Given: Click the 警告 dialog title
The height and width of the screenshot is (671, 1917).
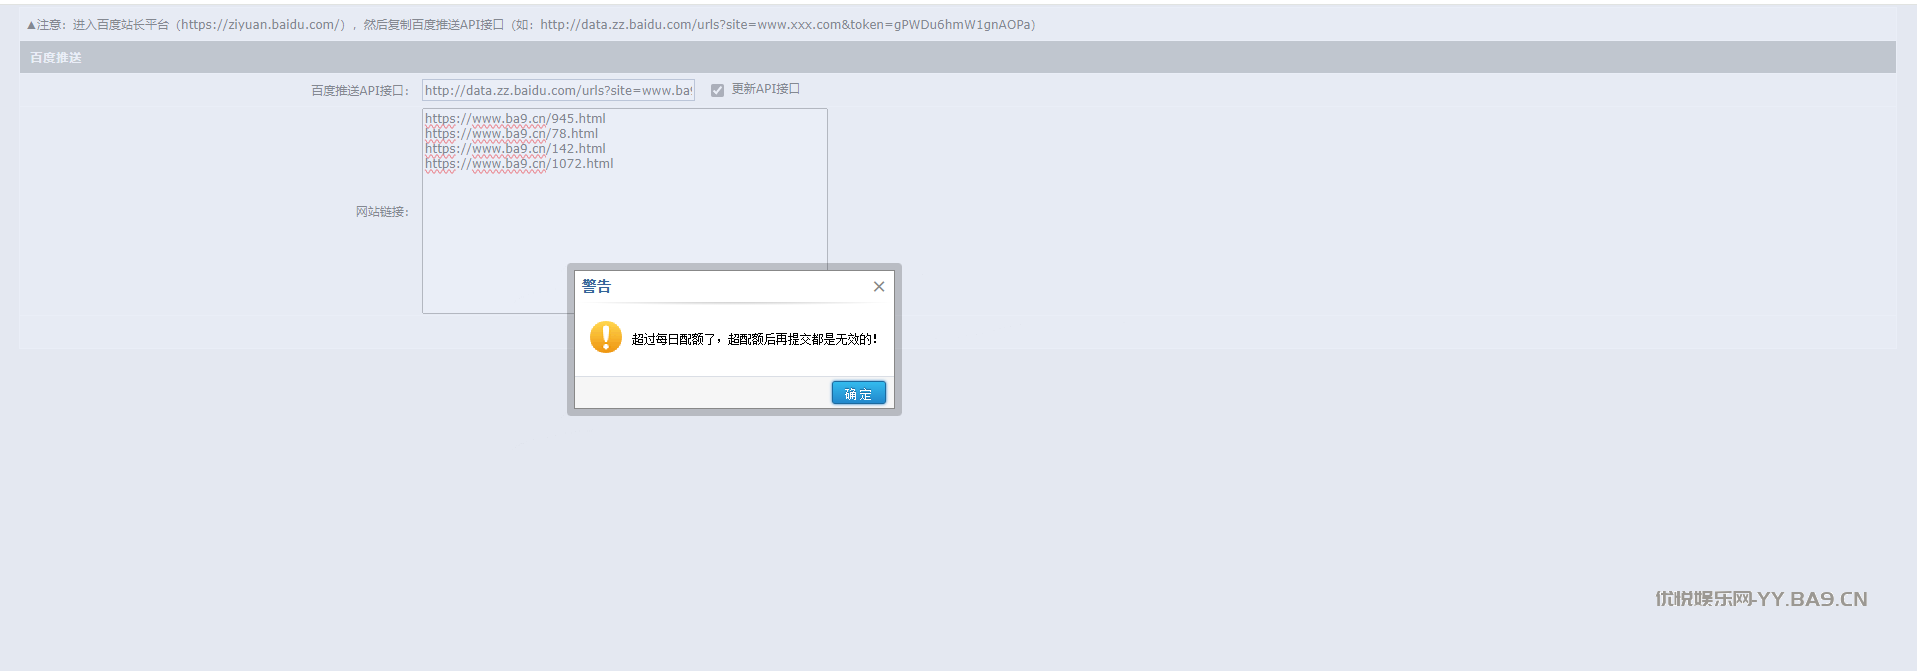Looking at the screenshot, I should pos(597,287).
